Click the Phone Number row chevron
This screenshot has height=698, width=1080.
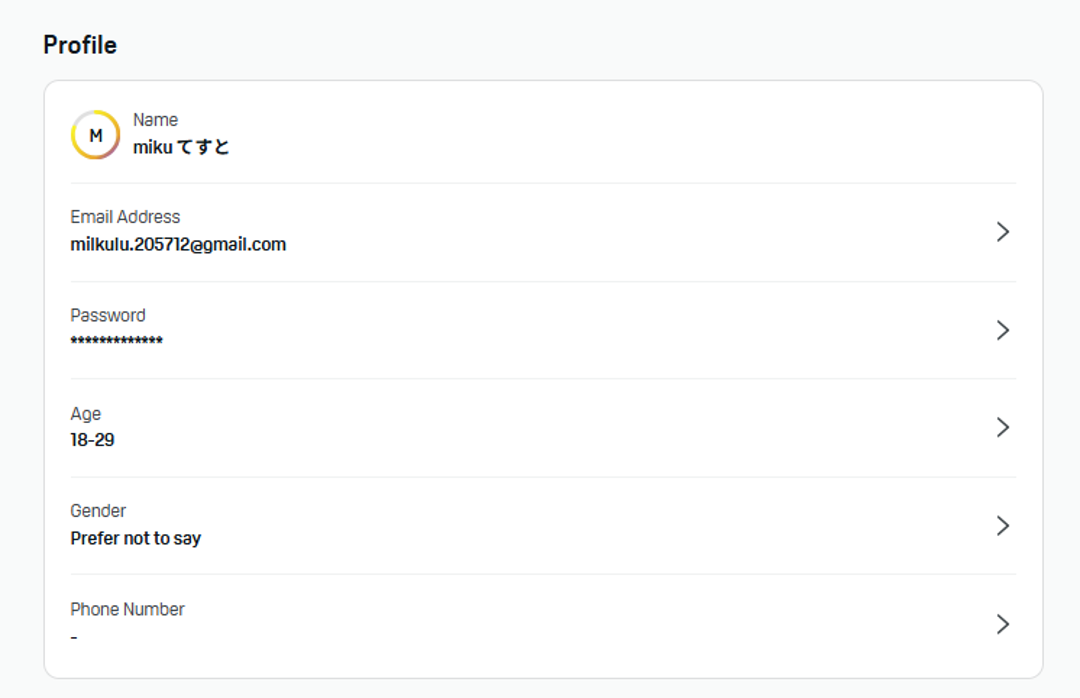click(x=1003, y=624)
